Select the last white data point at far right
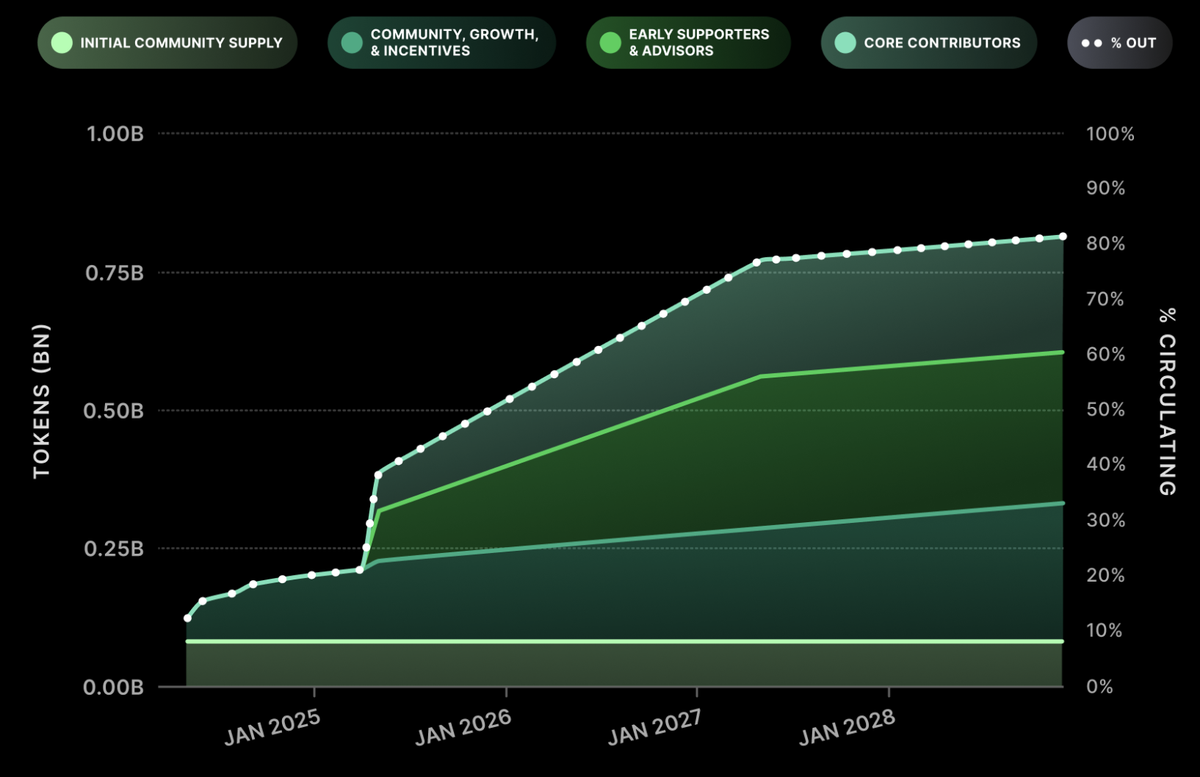 tap(1063, 237)
